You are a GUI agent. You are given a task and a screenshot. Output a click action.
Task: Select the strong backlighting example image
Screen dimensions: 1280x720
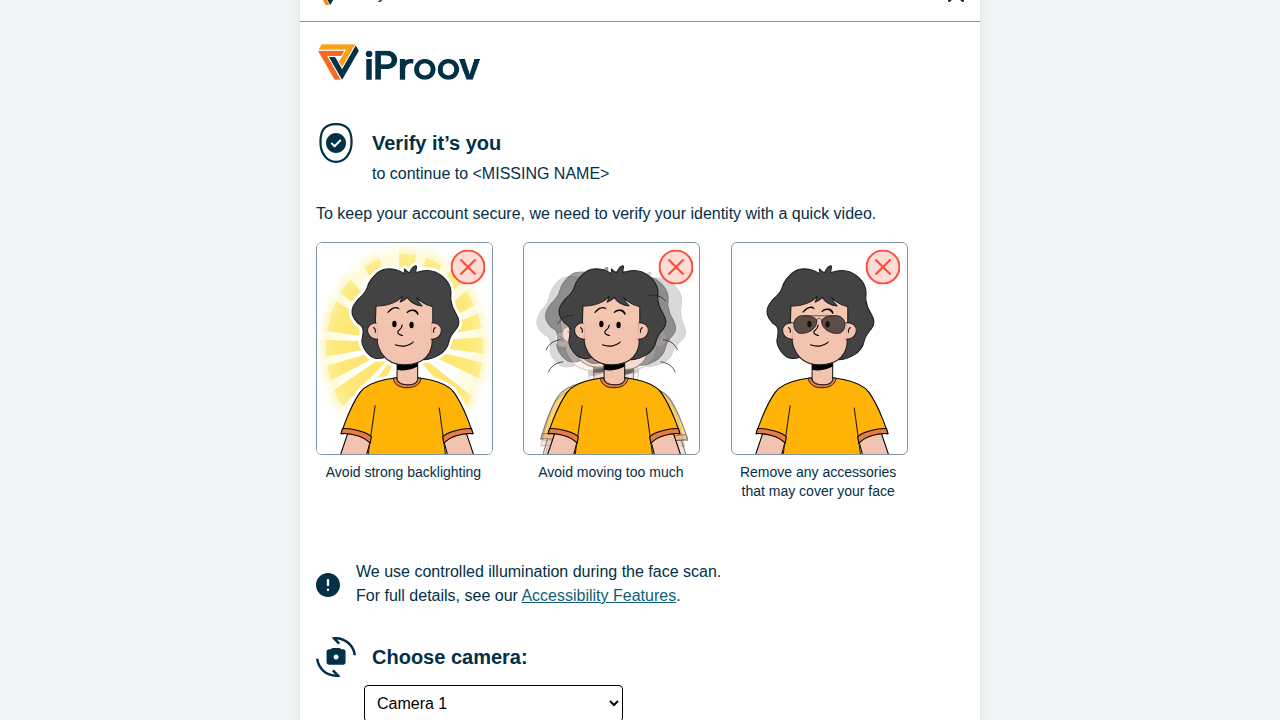tap(404, 348)
